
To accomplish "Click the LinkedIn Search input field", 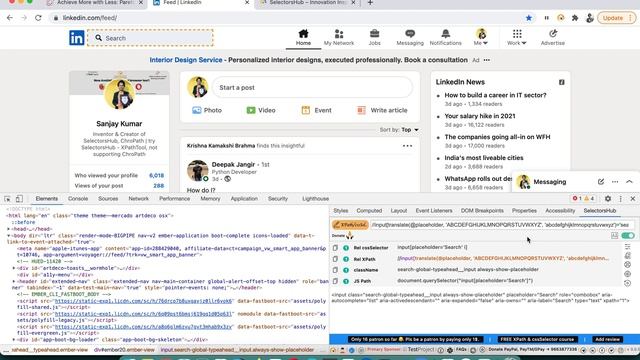I will tap(150, 38).
